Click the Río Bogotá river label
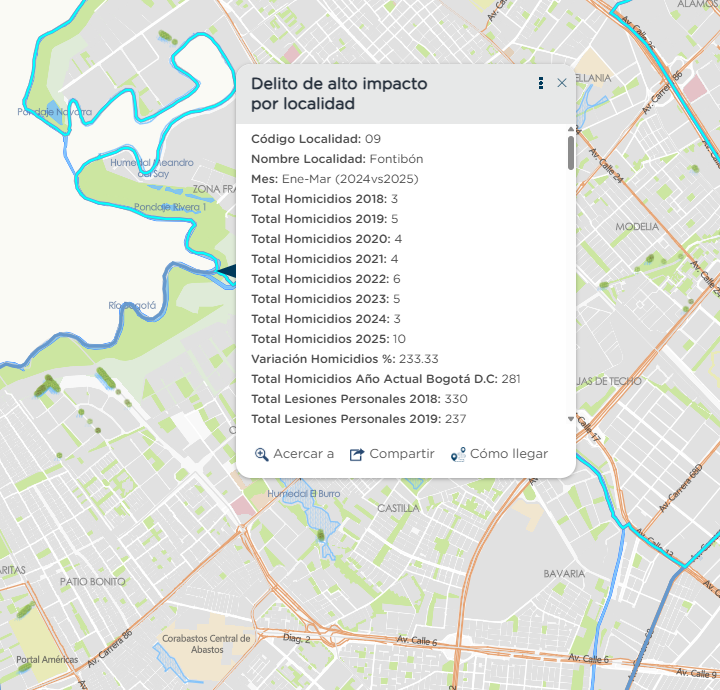Image resolution: width=720 pixels, height=690 pixels. pos(132,305)
